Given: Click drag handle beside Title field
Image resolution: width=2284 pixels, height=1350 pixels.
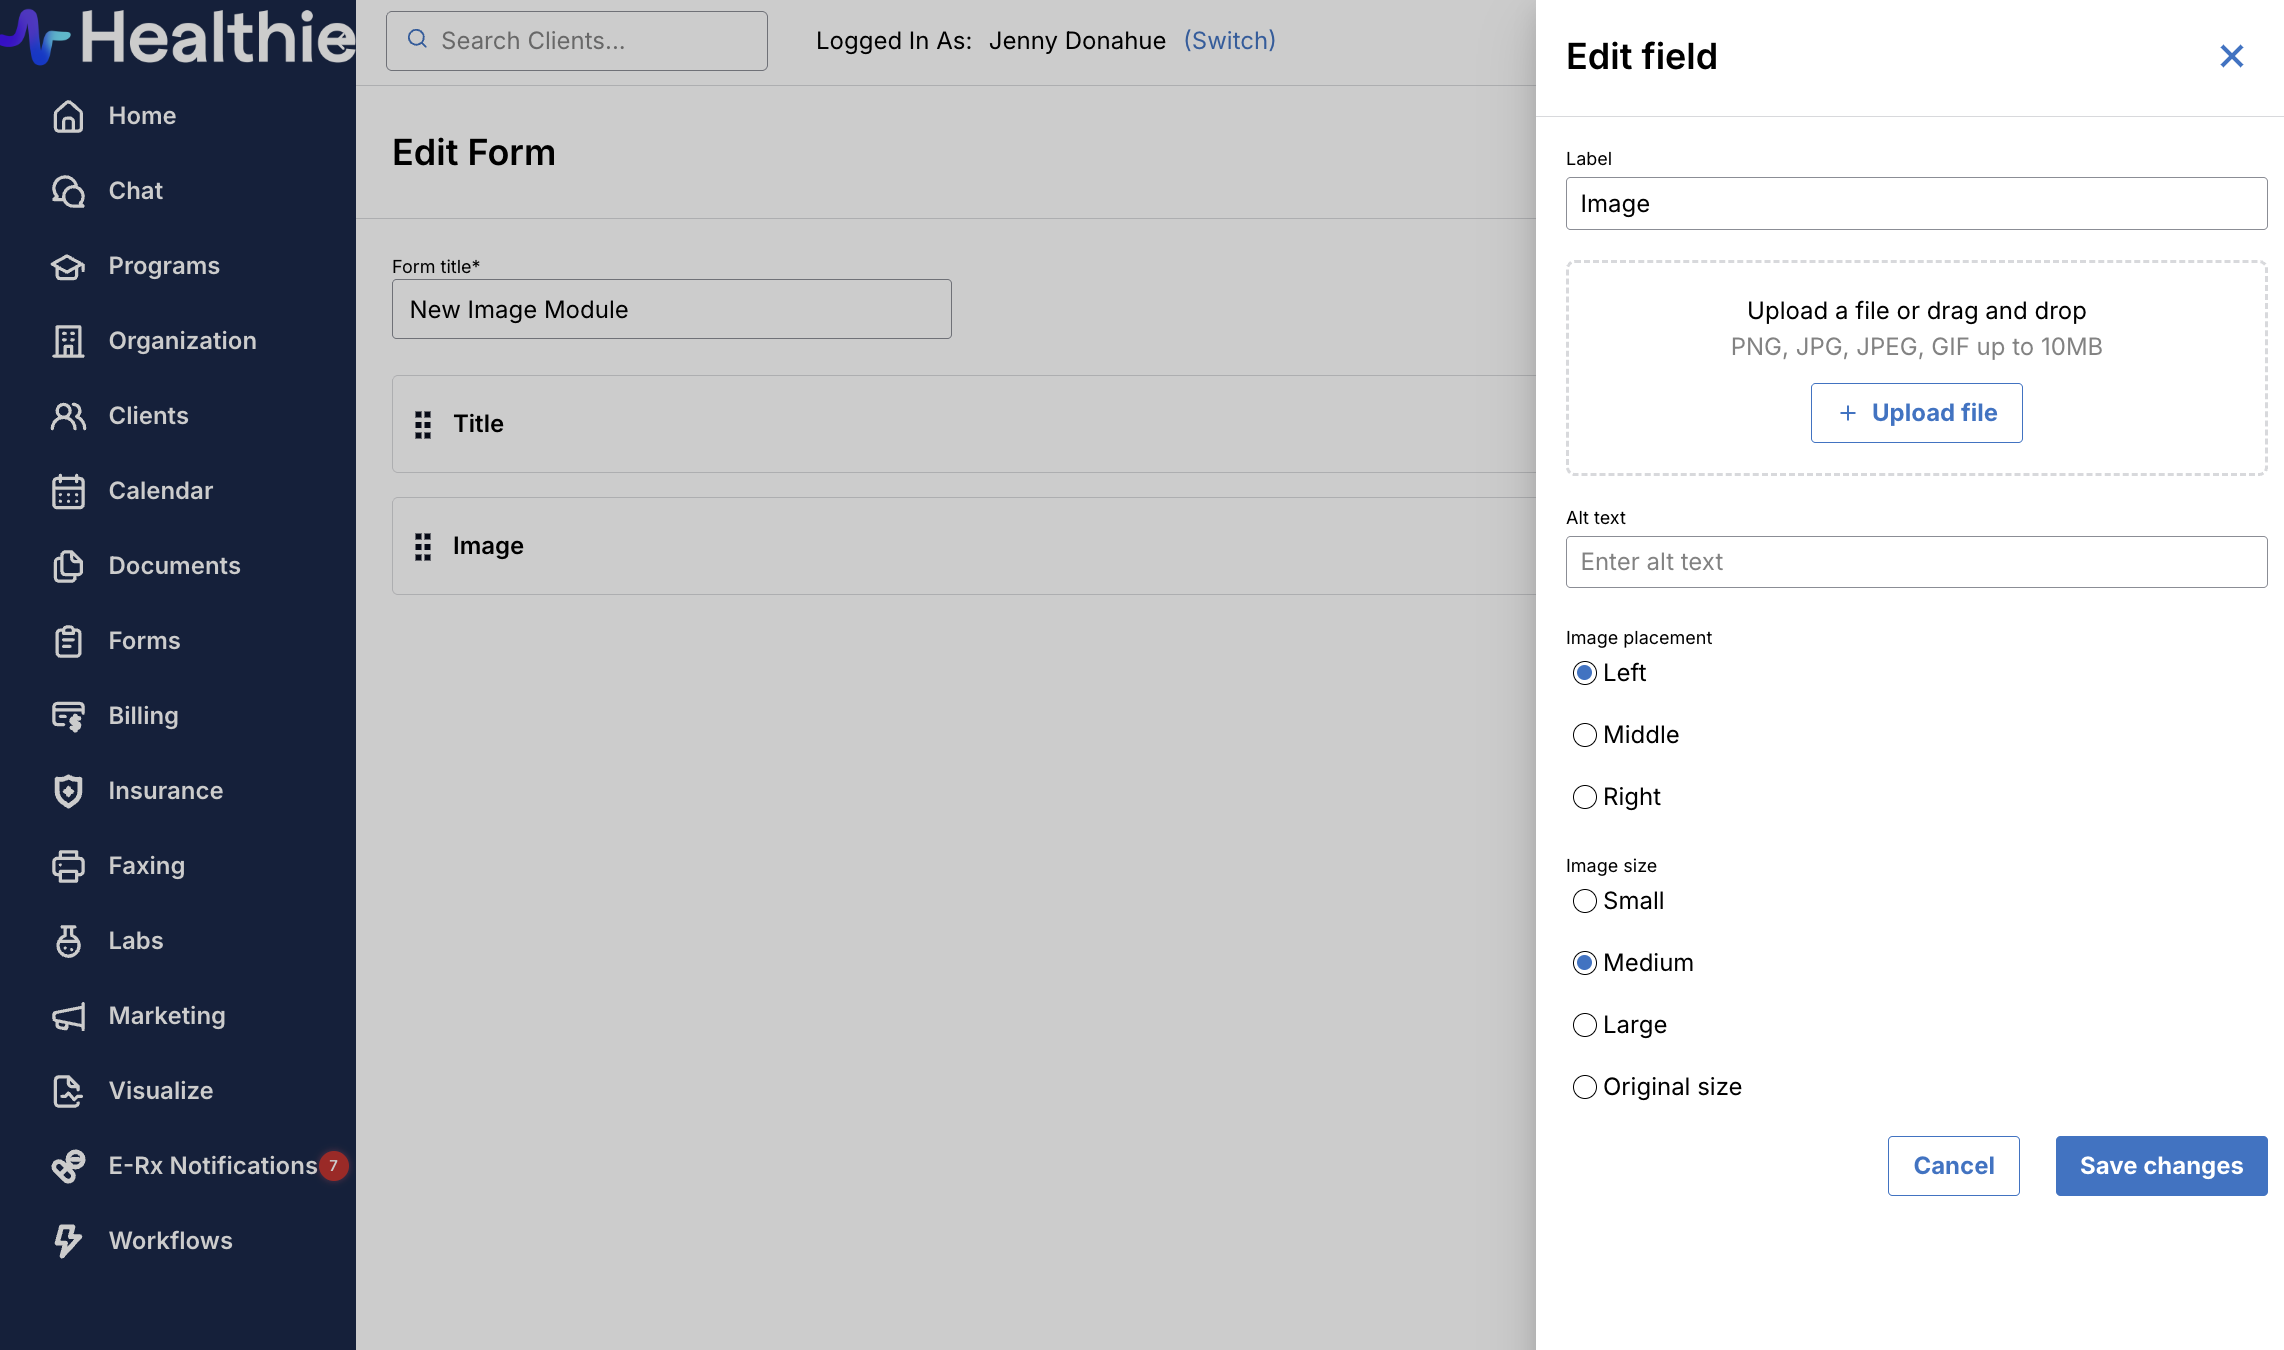Looking at the screenshot, I should pyautogui.click(x=423, y=424).
